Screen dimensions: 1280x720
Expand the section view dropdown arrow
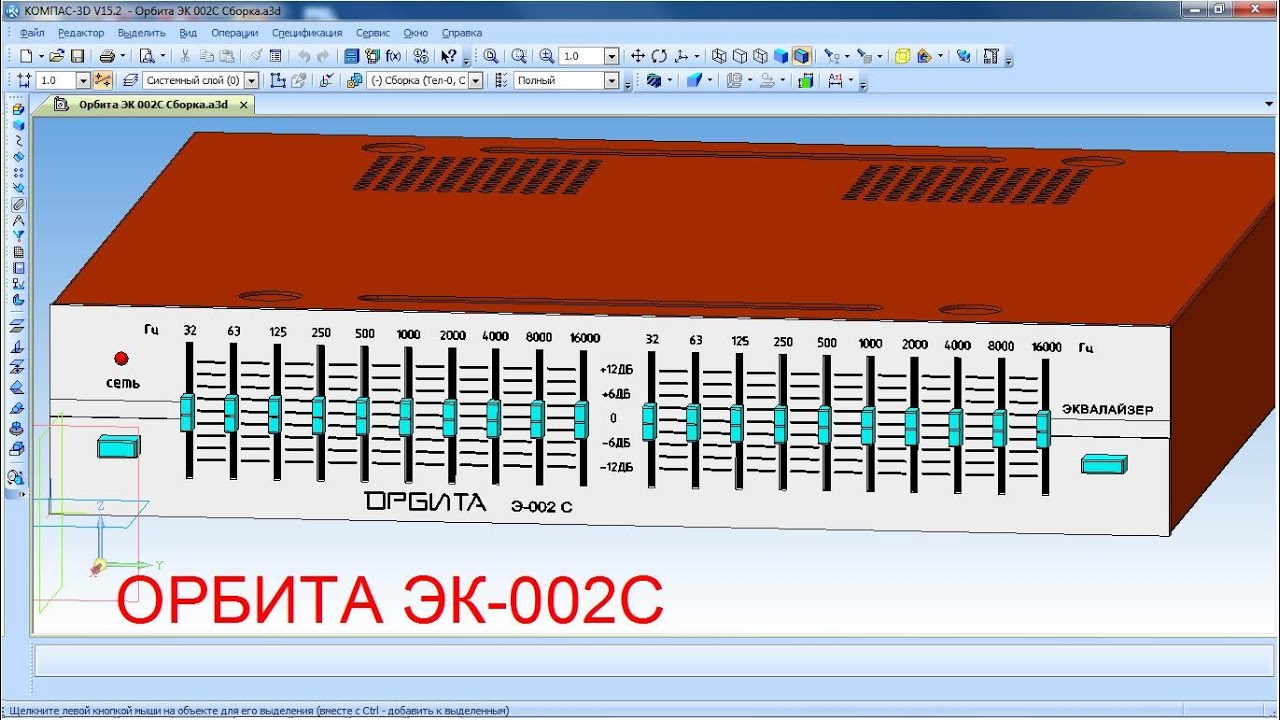click(x=669, y=80)
